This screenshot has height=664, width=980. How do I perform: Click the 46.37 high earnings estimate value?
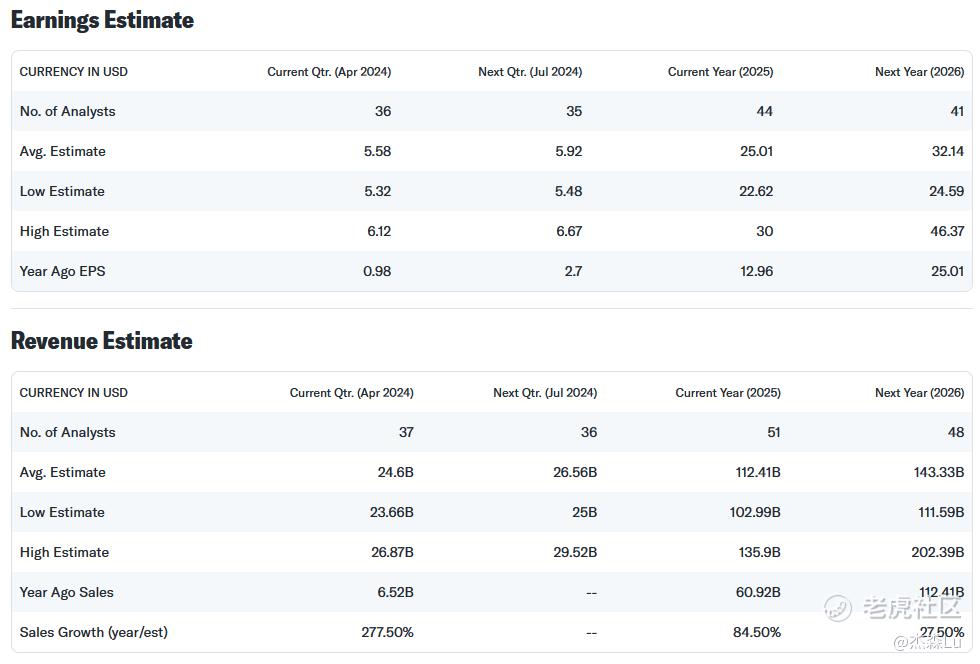(x=946, y=231)
